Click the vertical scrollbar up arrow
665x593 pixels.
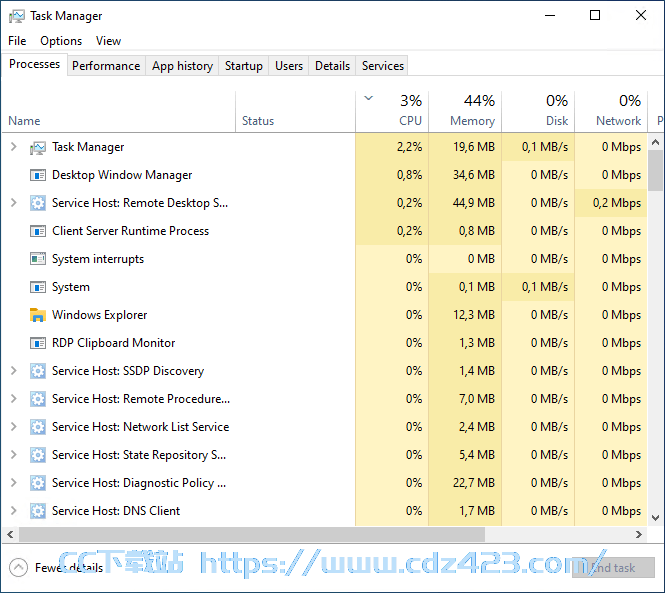(656, 142)
